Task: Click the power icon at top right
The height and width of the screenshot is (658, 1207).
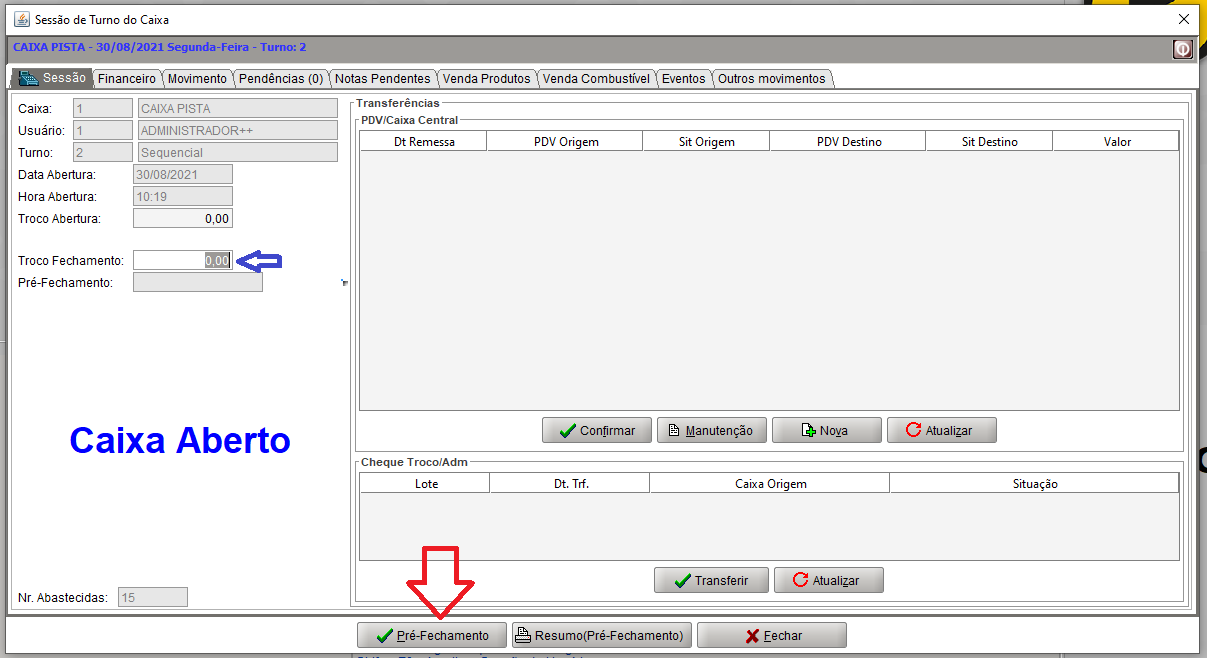Action: pyautogui.click(x=1183, y=49)
